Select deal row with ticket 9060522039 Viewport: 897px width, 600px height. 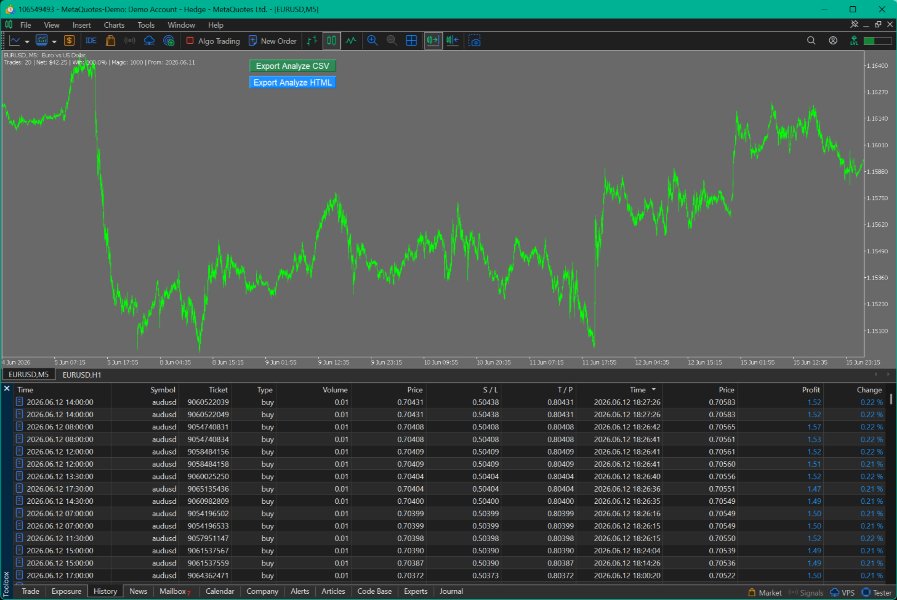click(x=451, y=402)
